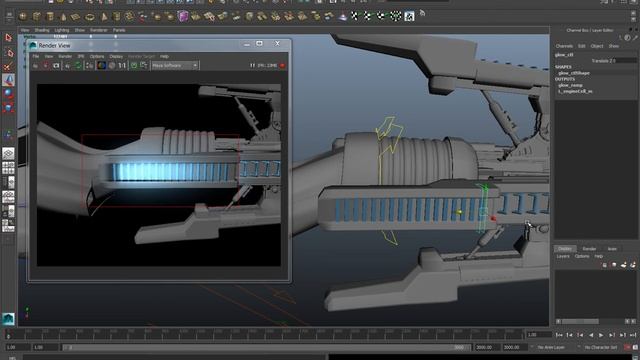
Task: Activate the Select tool arrow in toolbox
Action: point(9,38)
